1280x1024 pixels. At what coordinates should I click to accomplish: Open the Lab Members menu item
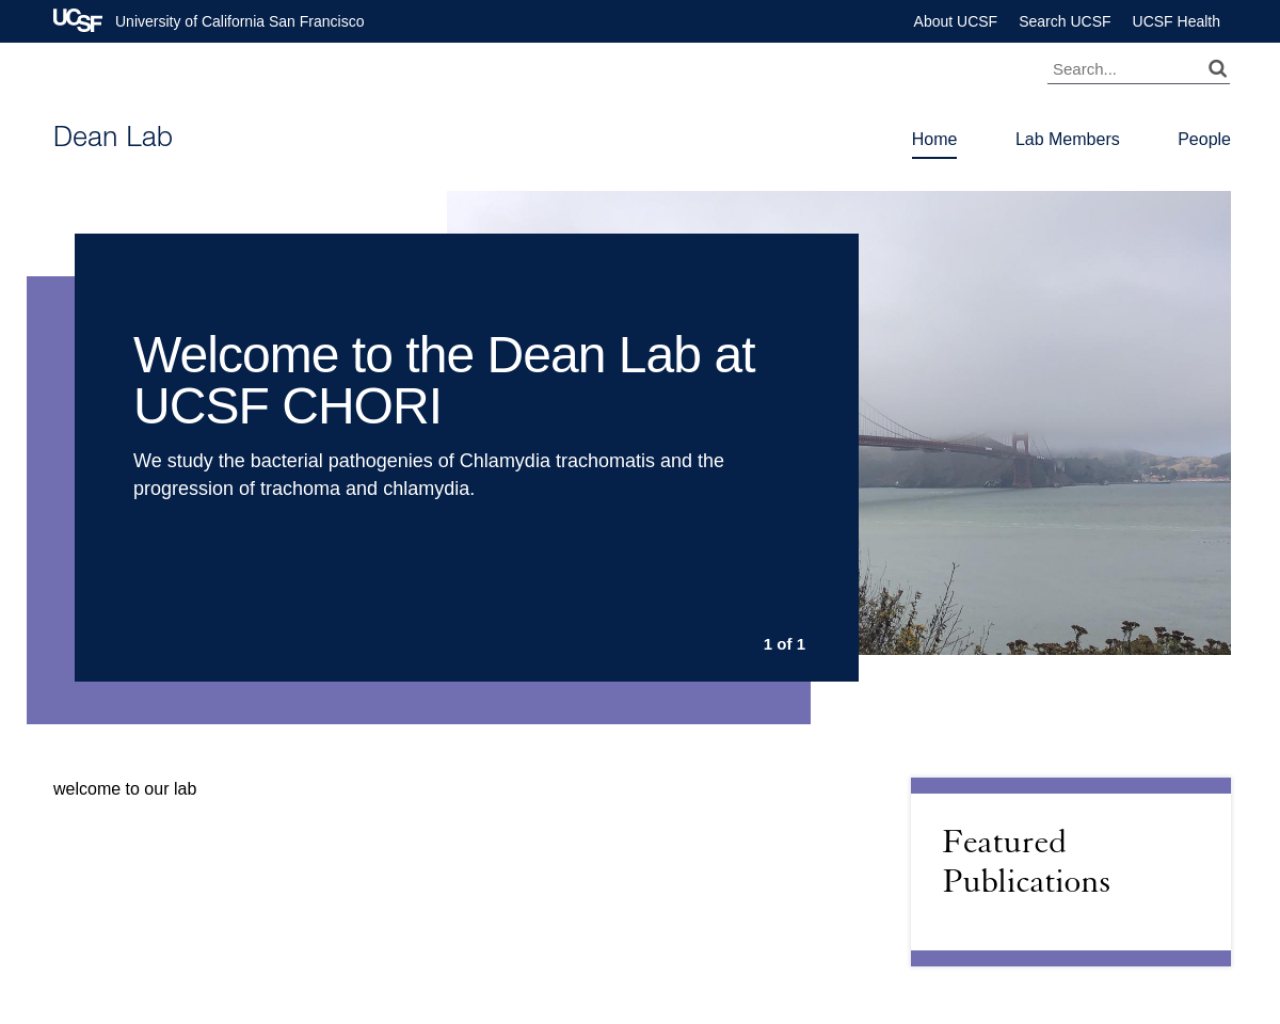pyautogui.click(x=1067, y=139)
